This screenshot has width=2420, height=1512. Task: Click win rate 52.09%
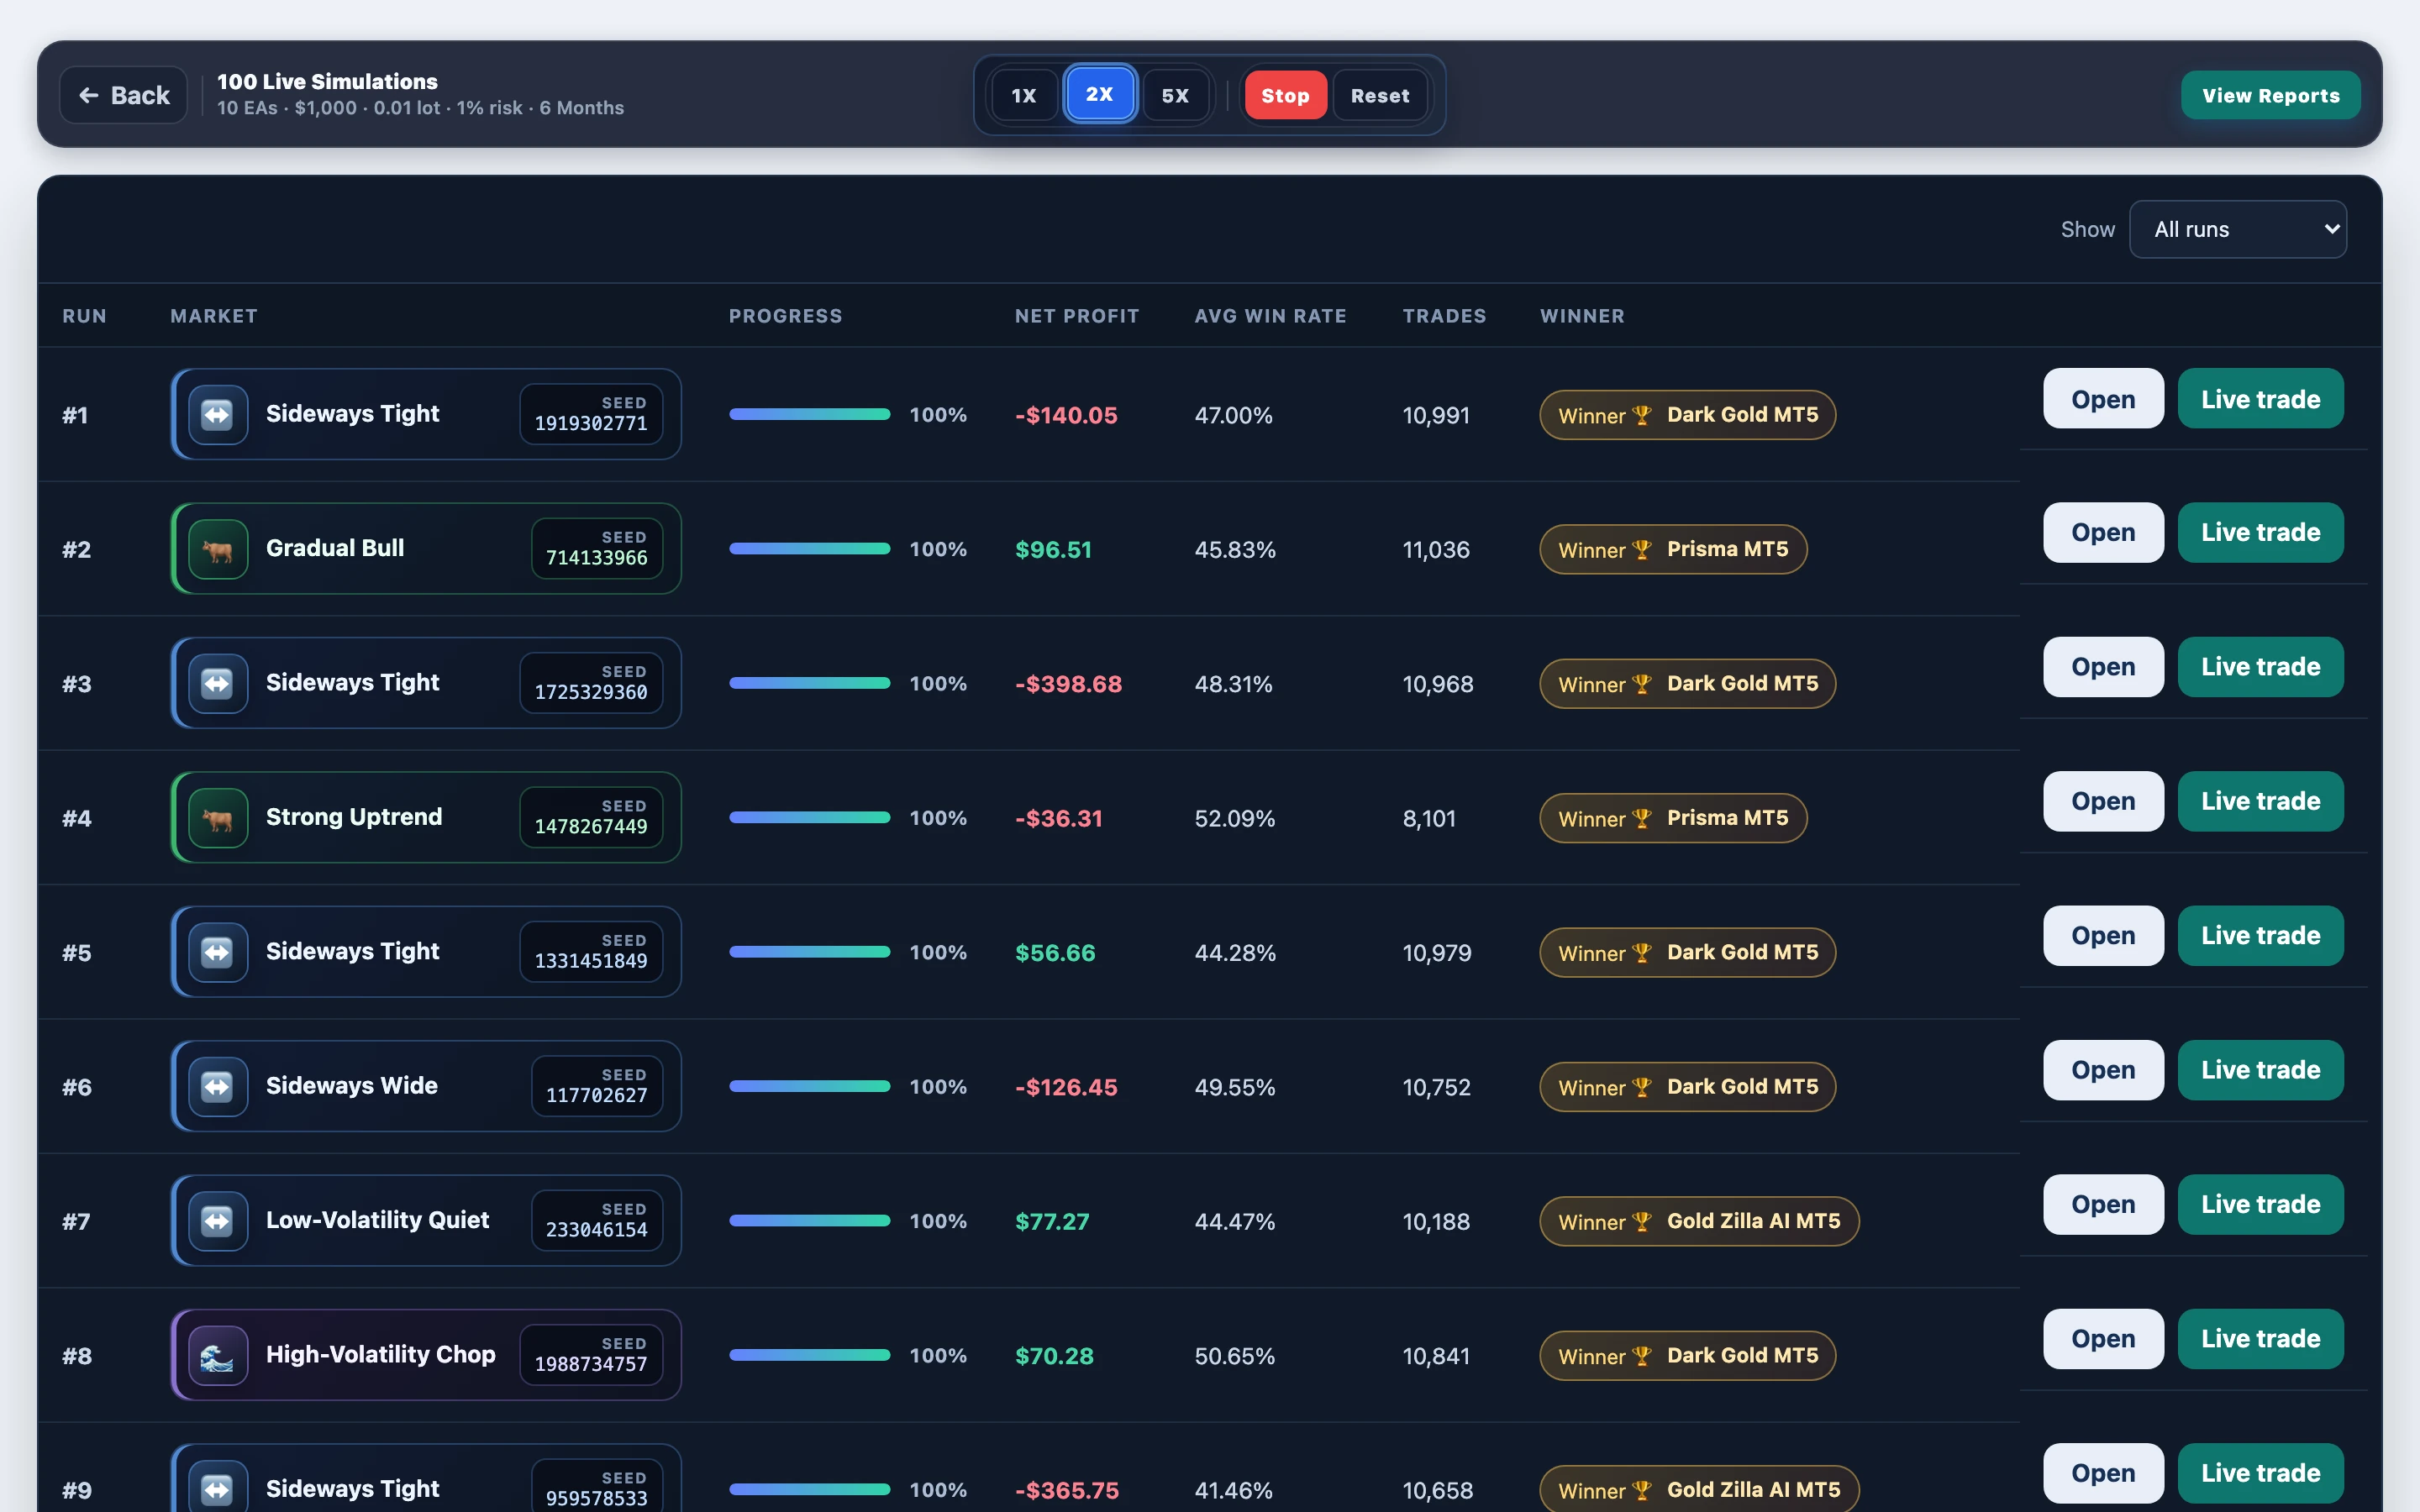[x=1235, y=819]
